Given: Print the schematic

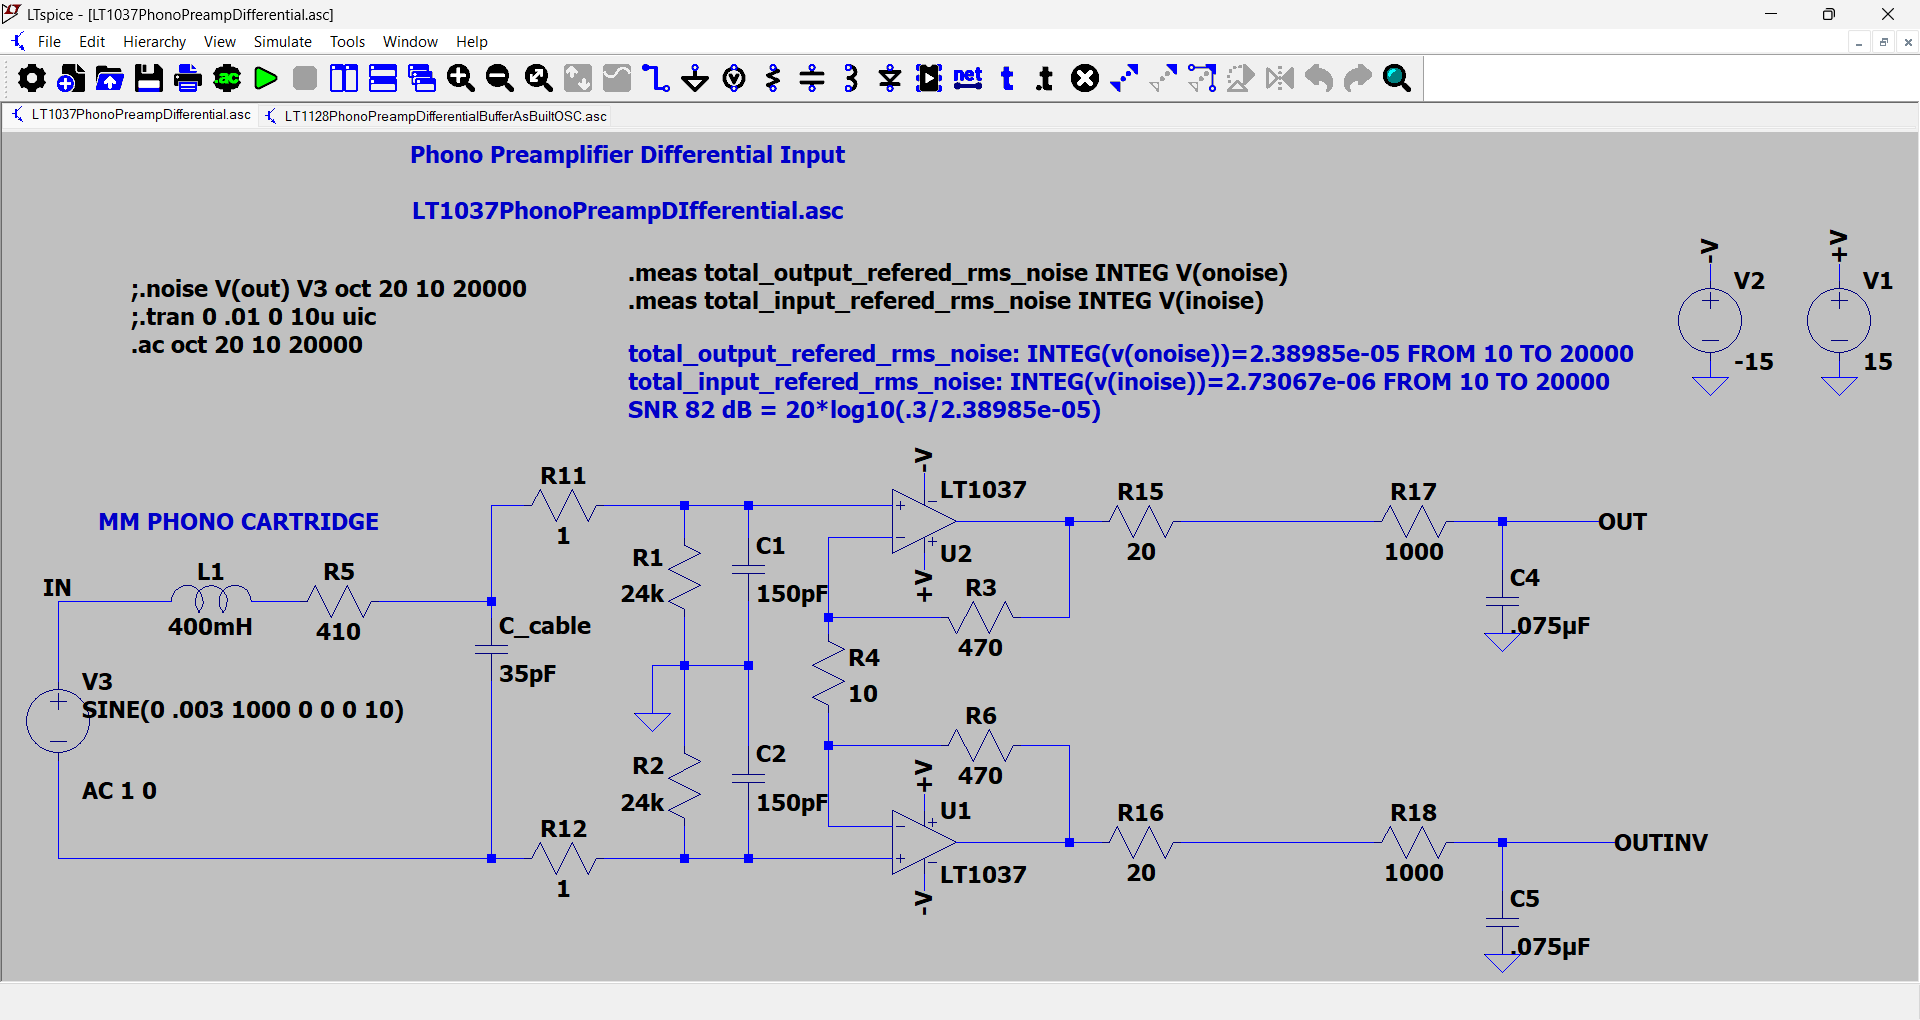Looking at the screenshot, I should point(188,78).
